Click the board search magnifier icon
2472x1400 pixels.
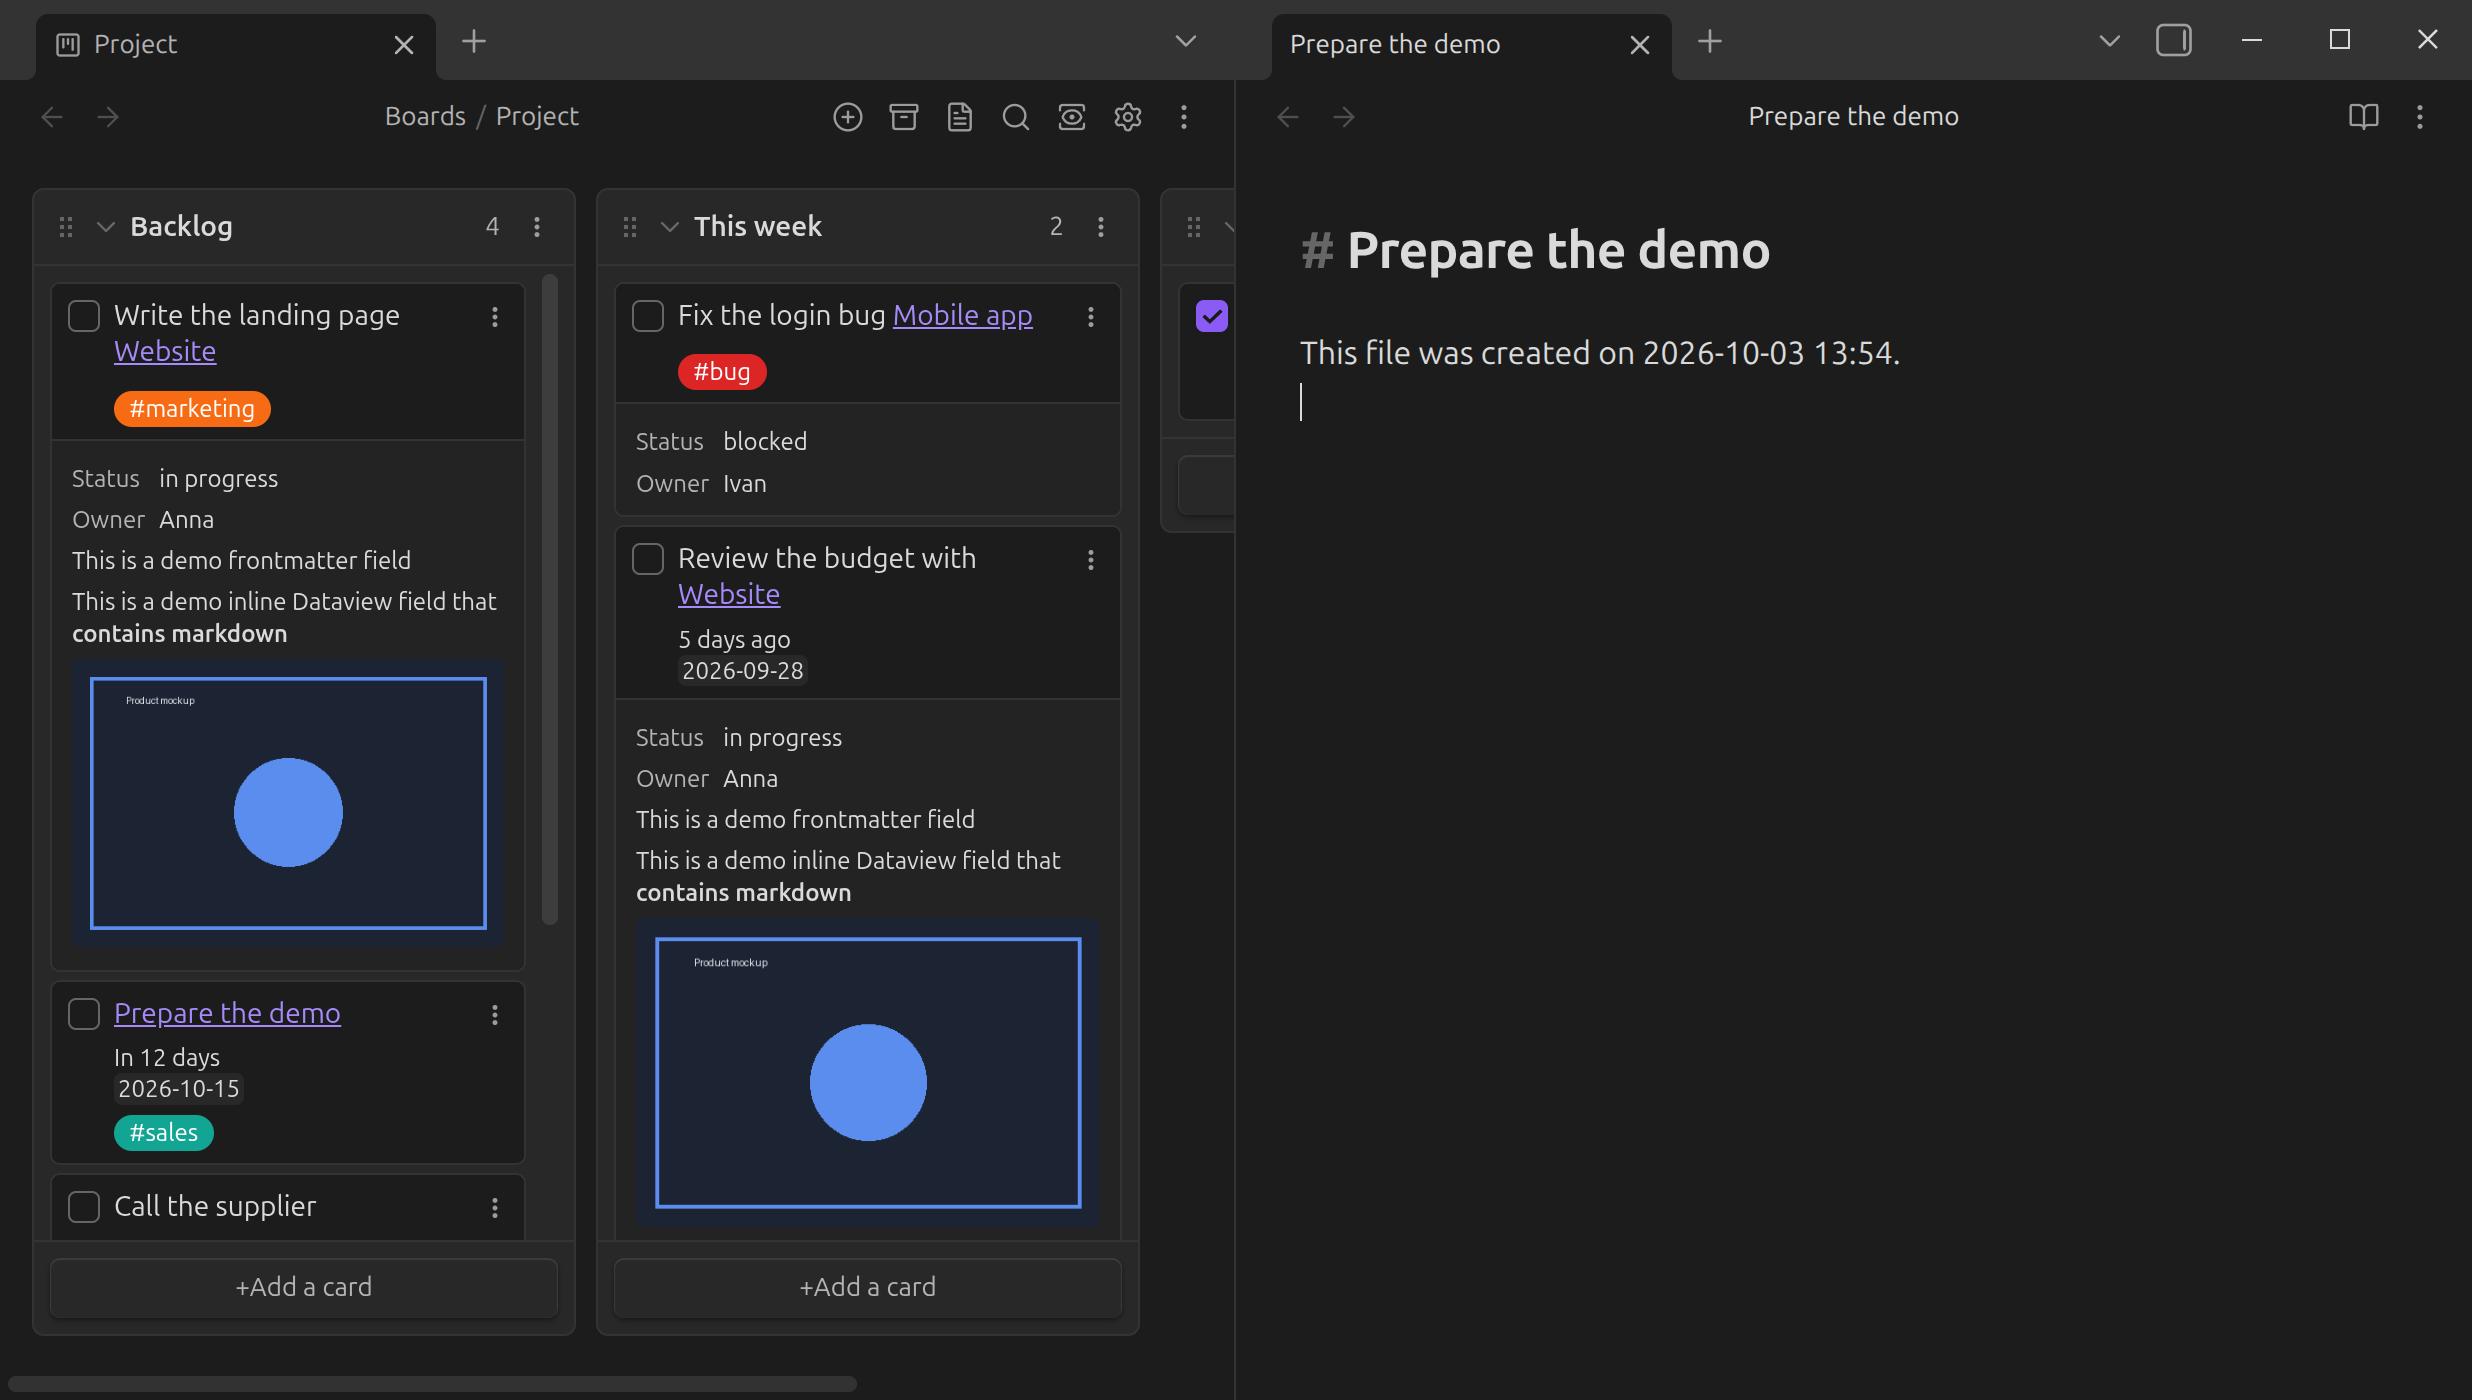[1016, 117]
